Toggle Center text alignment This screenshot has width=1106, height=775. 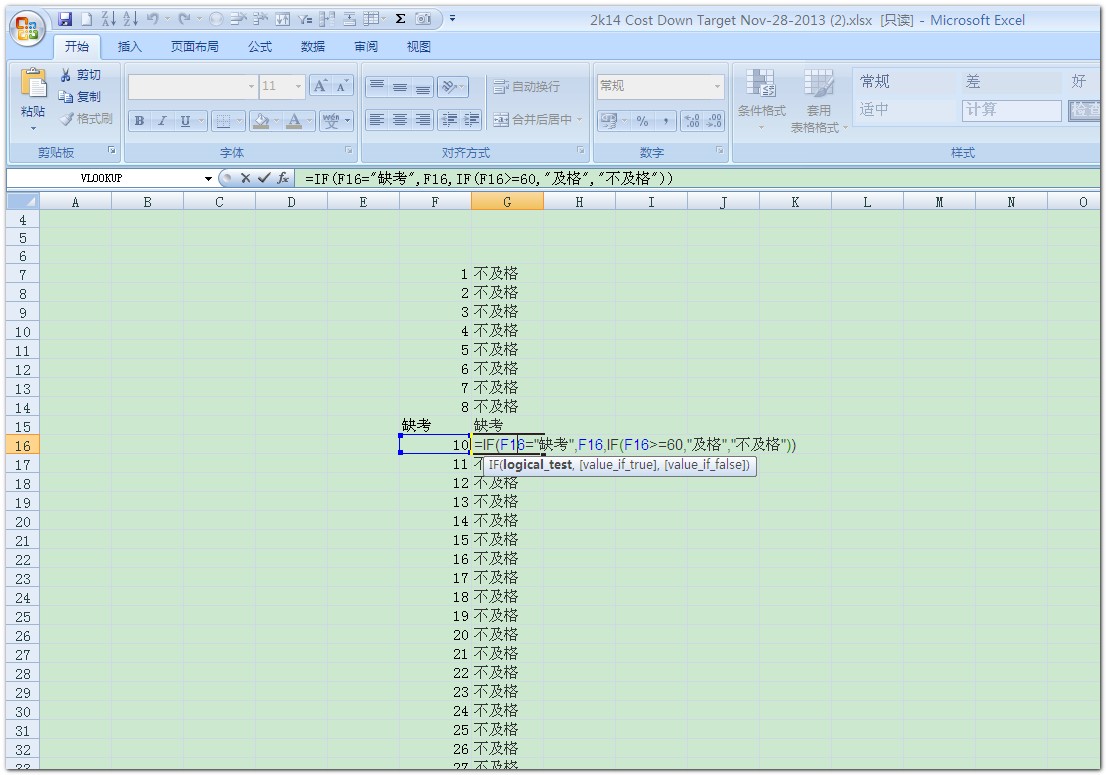400,119
